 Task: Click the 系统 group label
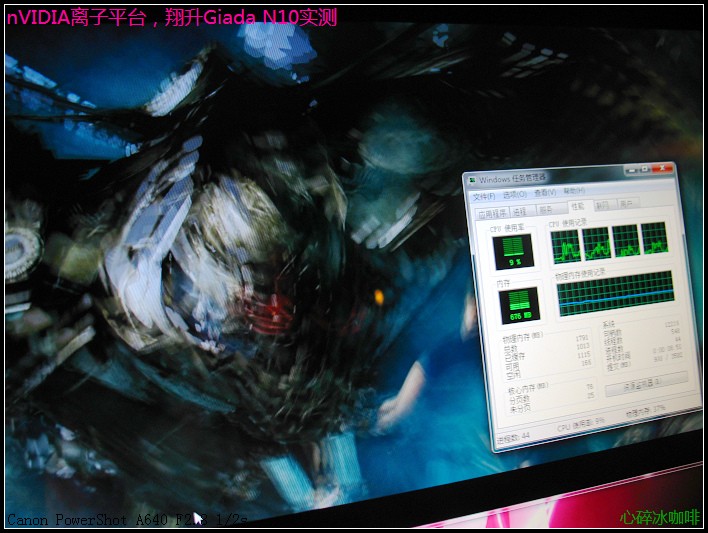[x=609, y=324]
